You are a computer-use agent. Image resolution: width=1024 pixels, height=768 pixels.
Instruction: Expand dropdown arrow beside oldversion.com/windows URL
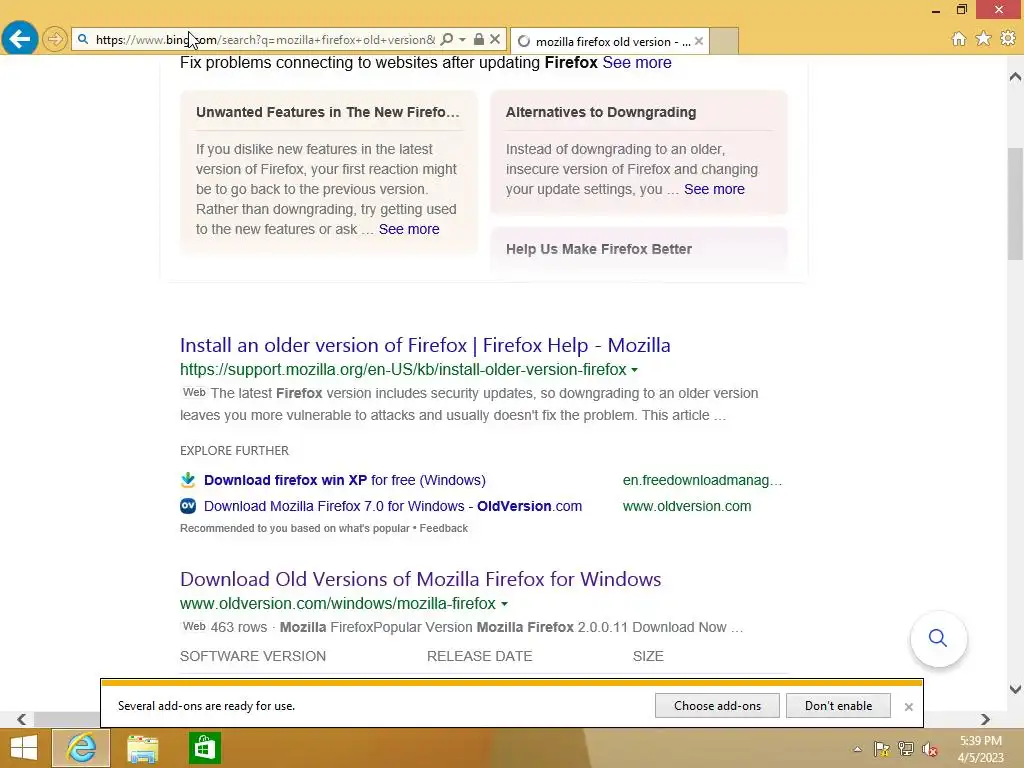coord(504,604)
